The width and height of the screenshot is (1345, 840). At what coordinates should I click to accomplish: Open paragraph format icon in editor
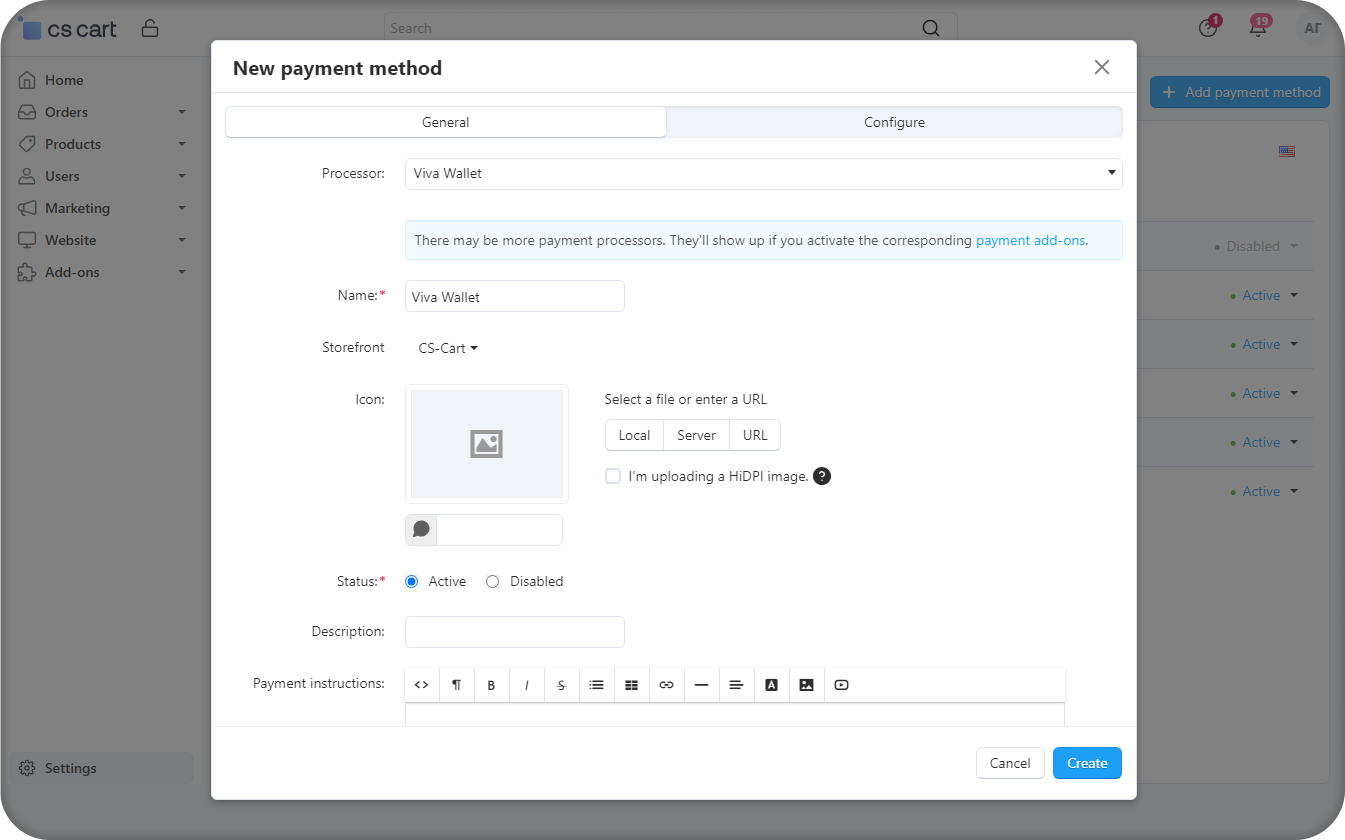(456, 685)
